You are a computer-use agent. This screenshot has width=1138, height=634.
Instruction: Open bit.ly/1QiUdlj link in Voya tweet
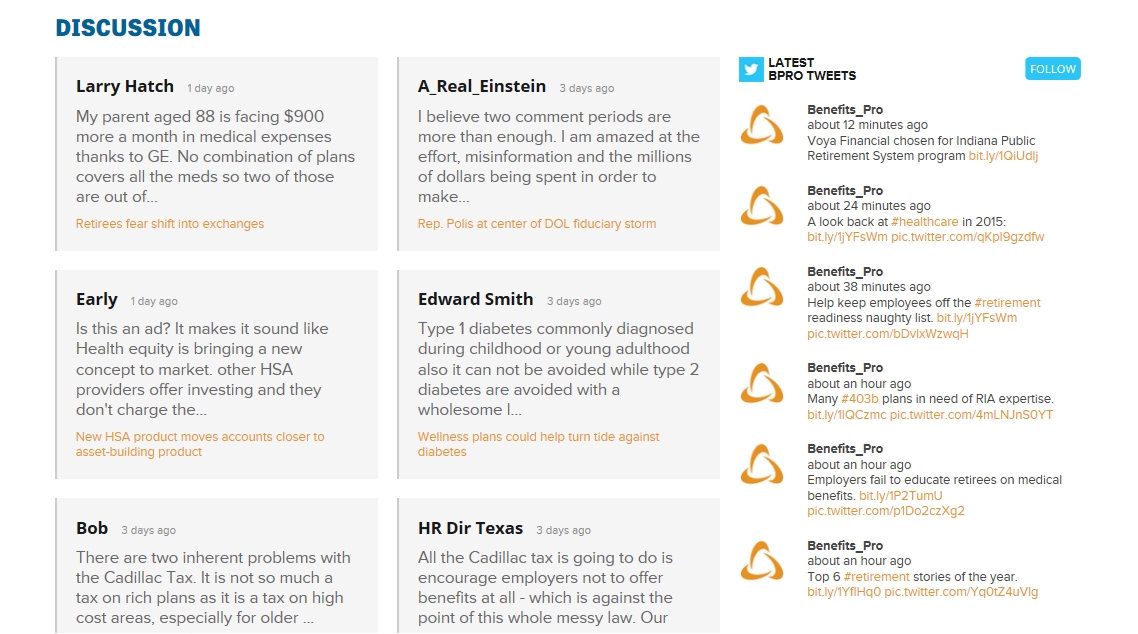(x=1003, y=156)
